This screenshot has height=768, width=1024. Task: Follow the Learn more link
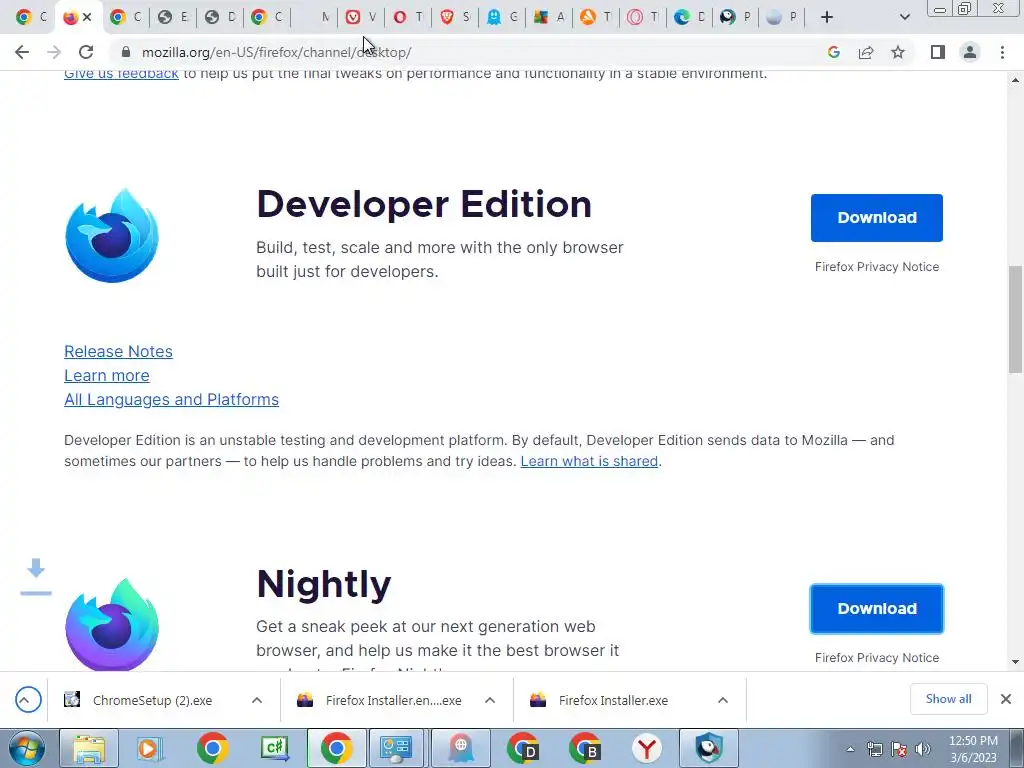click(106, 376)
